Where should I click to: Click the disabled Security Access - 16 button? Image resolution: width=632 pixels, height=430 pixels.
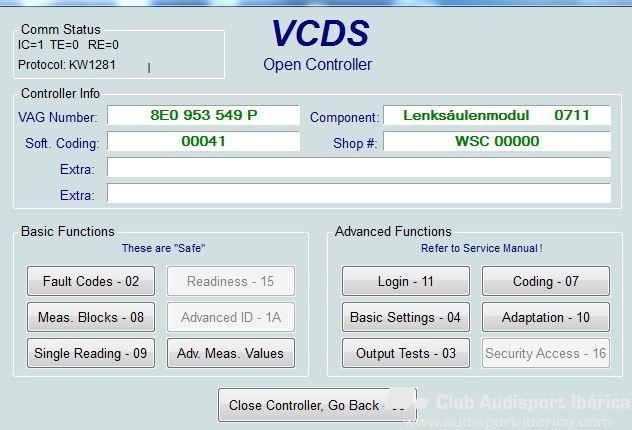pyautogui.click(x=546, y=353)
